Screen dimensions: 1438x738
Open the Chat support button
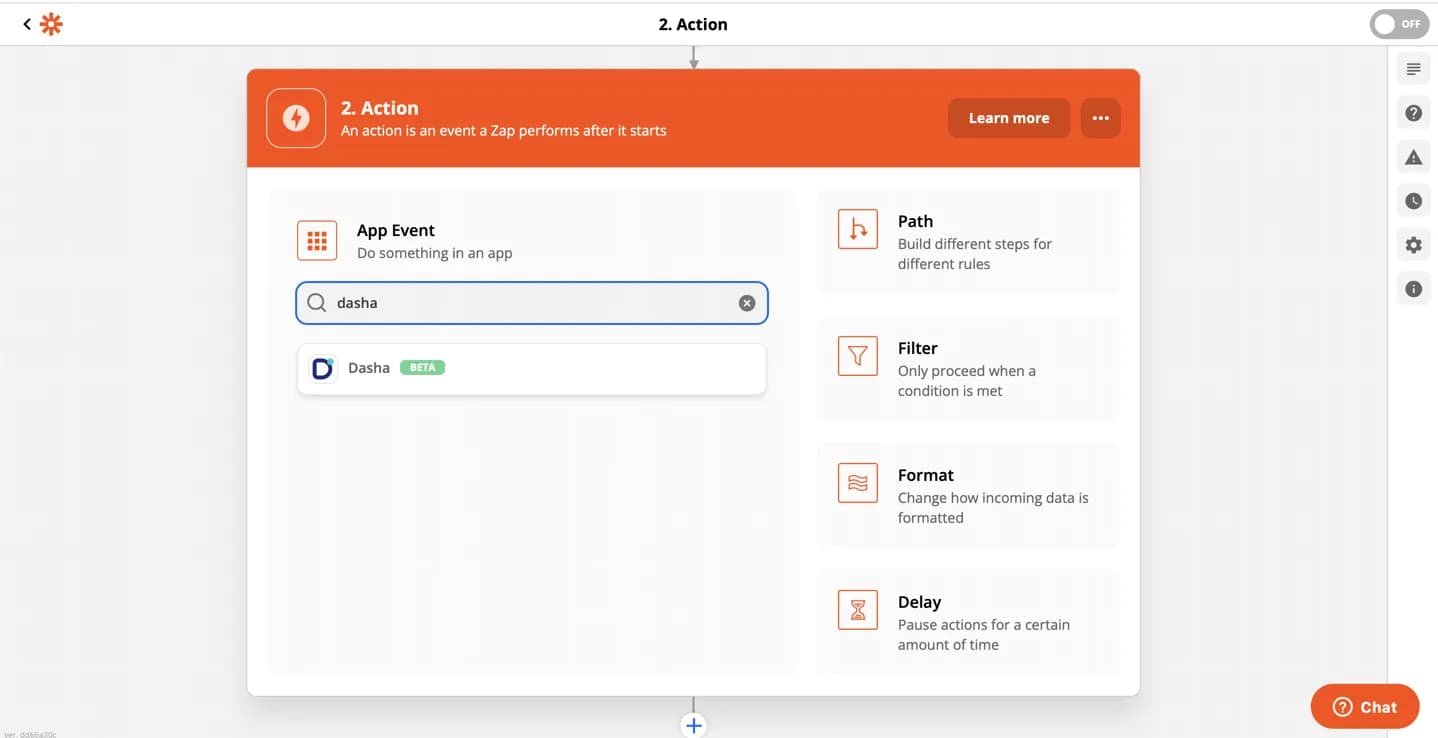(x=1365, y=707)
